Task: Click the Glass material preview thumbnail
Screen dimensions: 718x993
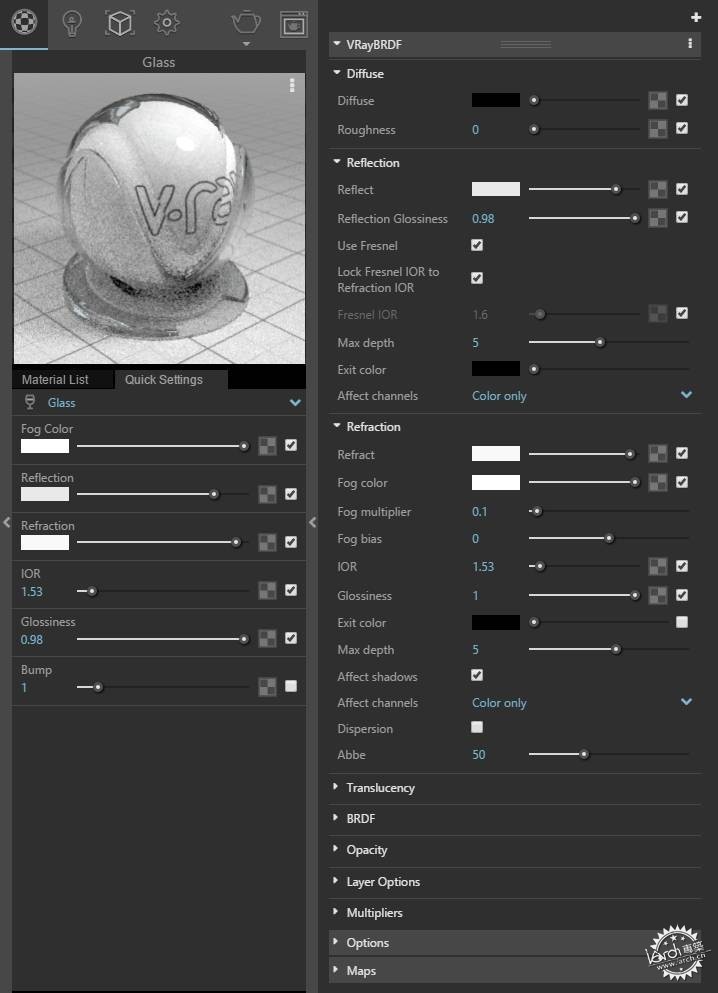Action: pyautogui.click(x=159, y=218)
